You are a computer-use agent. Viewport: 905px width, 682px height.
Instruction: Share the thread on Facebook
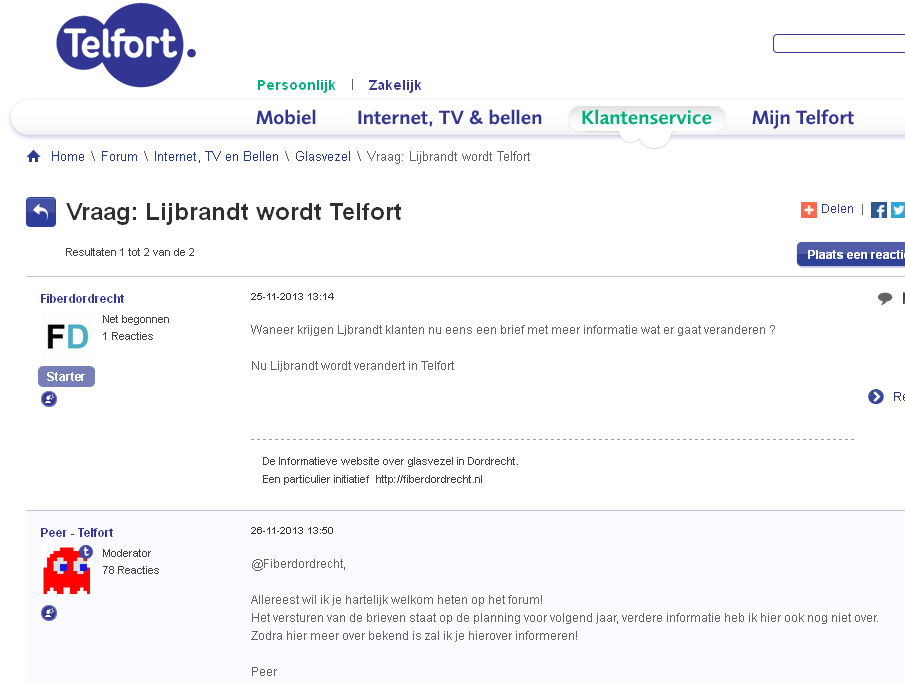tap(879, 210)
